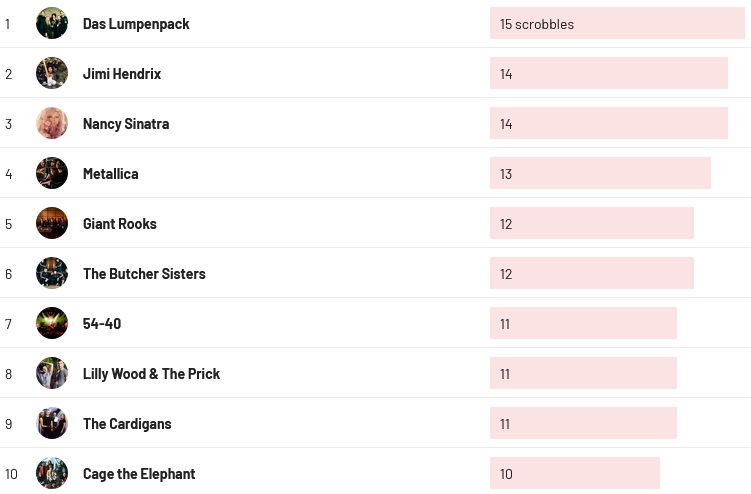Click Giant Rooks avatar picture
This screenshot has height=494, width=751.
click(x=52, y=223)
